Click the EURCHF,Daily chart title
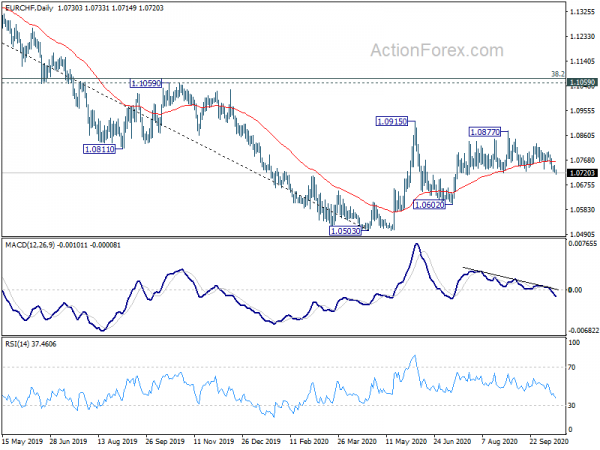The height and width of the screenshot is (450, 600). [29, 8]
